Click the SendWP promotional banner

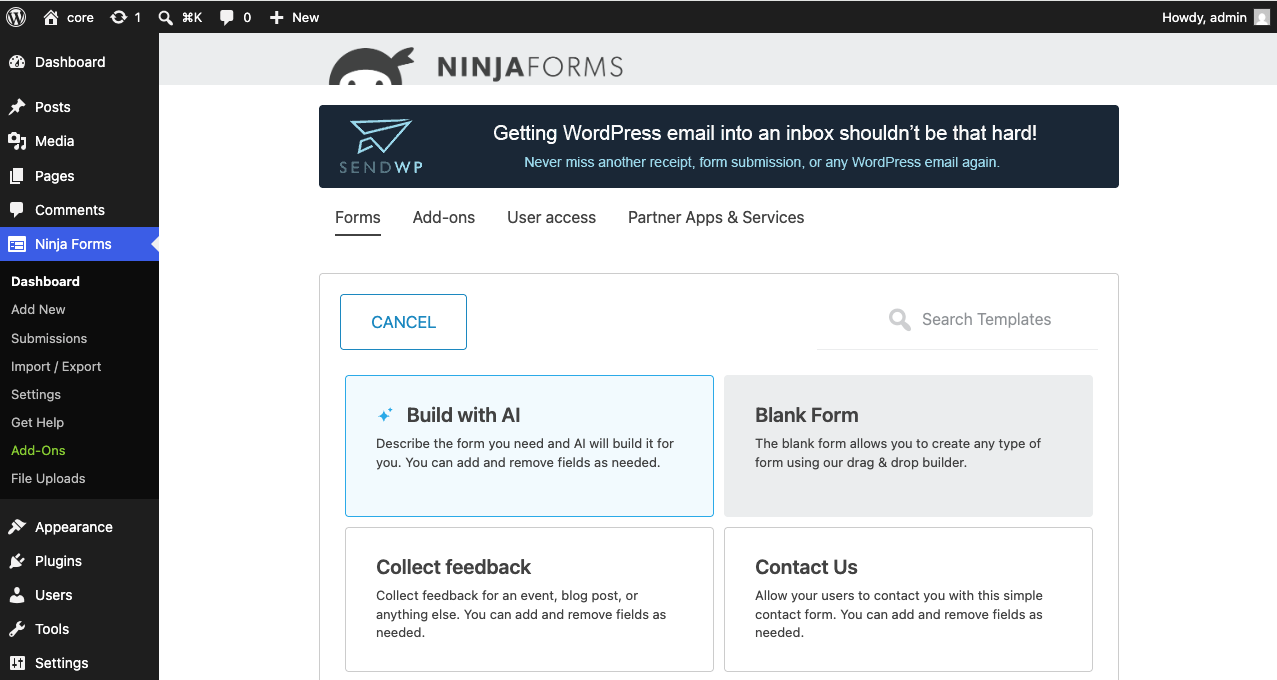click(x=719, y=146)
